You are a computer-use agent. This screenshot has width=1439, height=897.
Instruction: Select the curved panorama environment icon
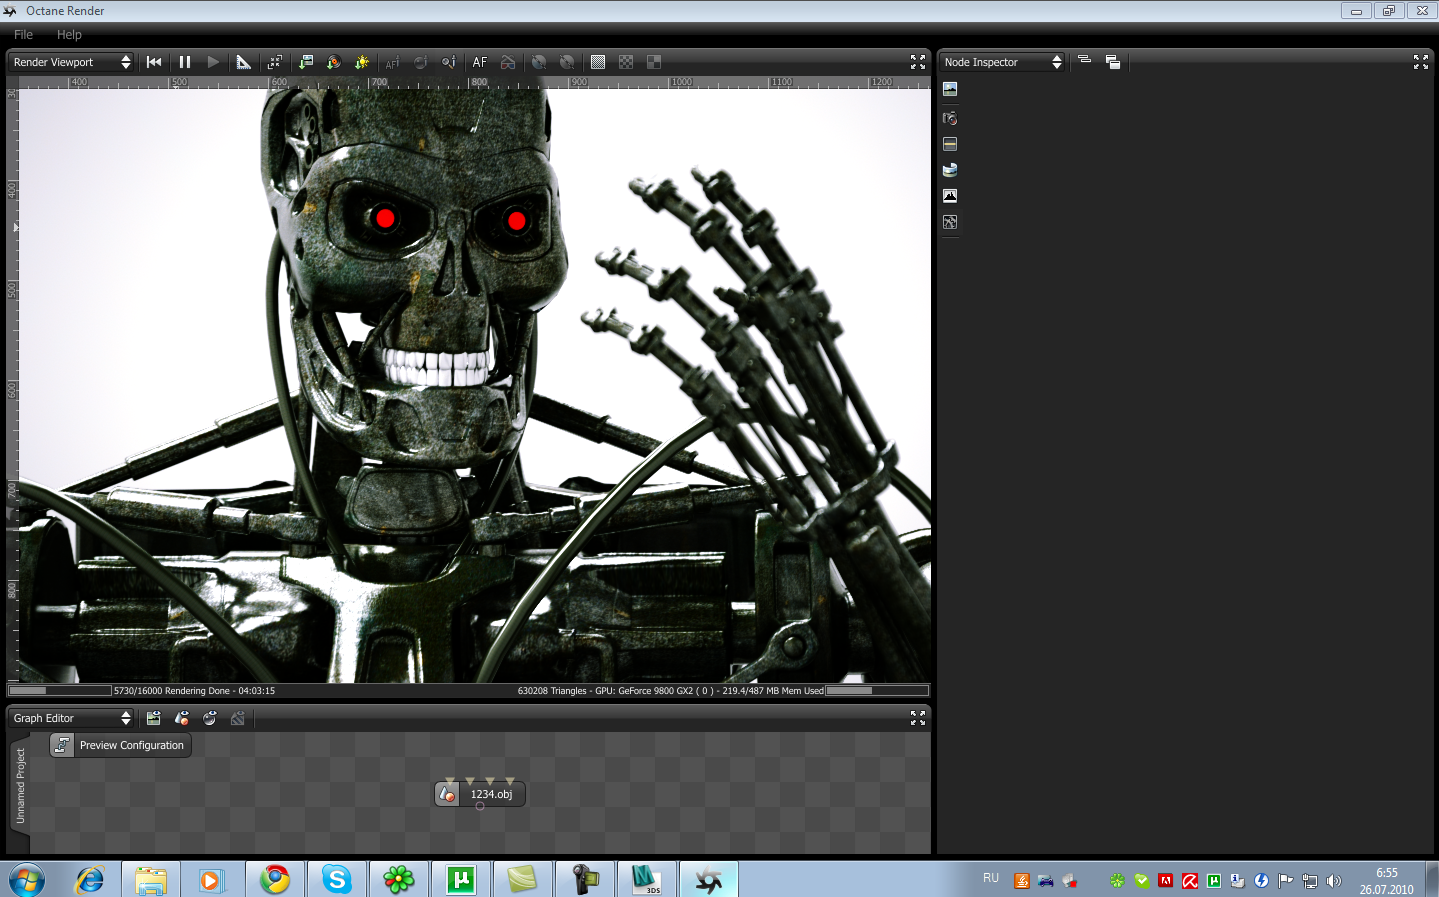950,170
